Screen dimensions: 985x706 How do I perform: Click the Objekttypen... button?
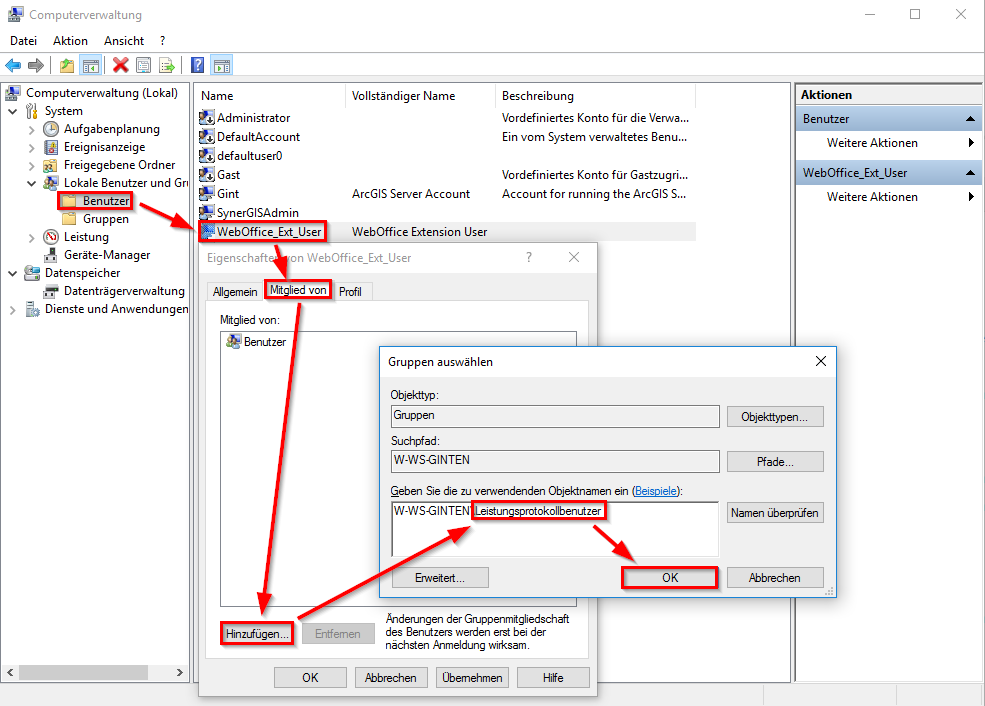pyautogui.click(x=775, y=416)
